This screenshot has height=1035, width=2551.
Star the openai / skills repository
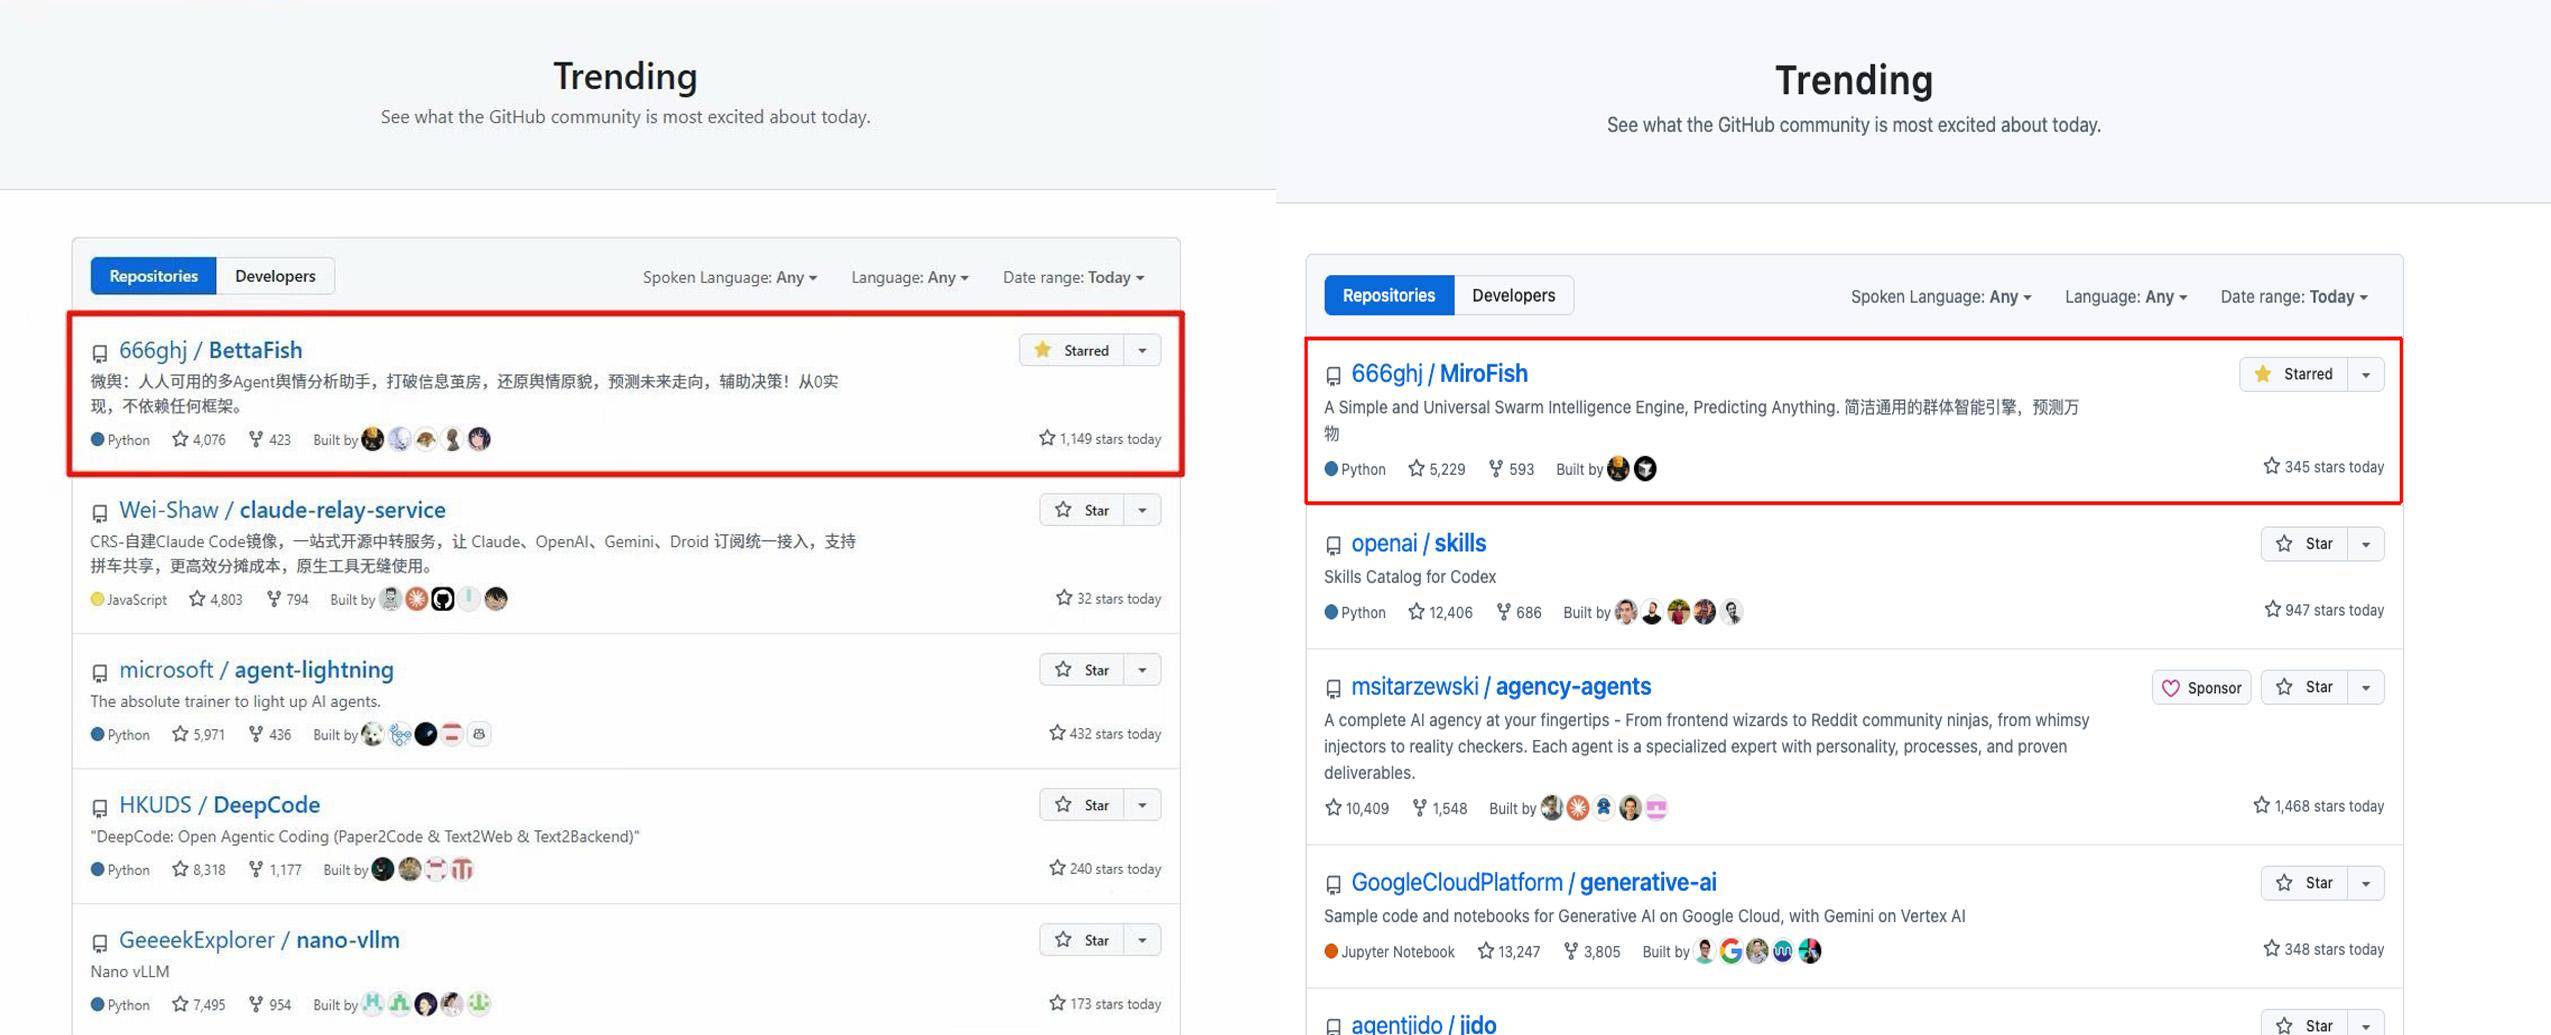pos(2305,544)
